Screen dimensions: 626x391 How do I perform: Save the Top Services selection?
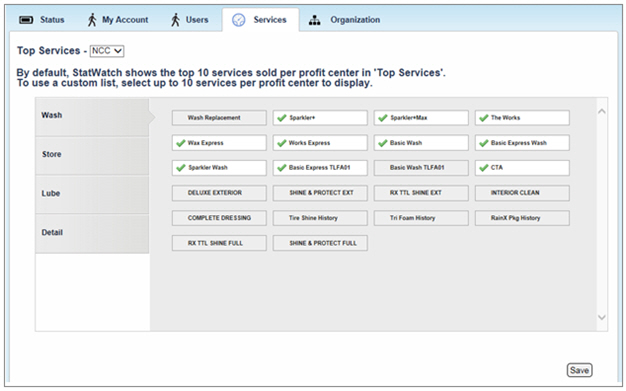pyautogui.click(x=579, y=370)
